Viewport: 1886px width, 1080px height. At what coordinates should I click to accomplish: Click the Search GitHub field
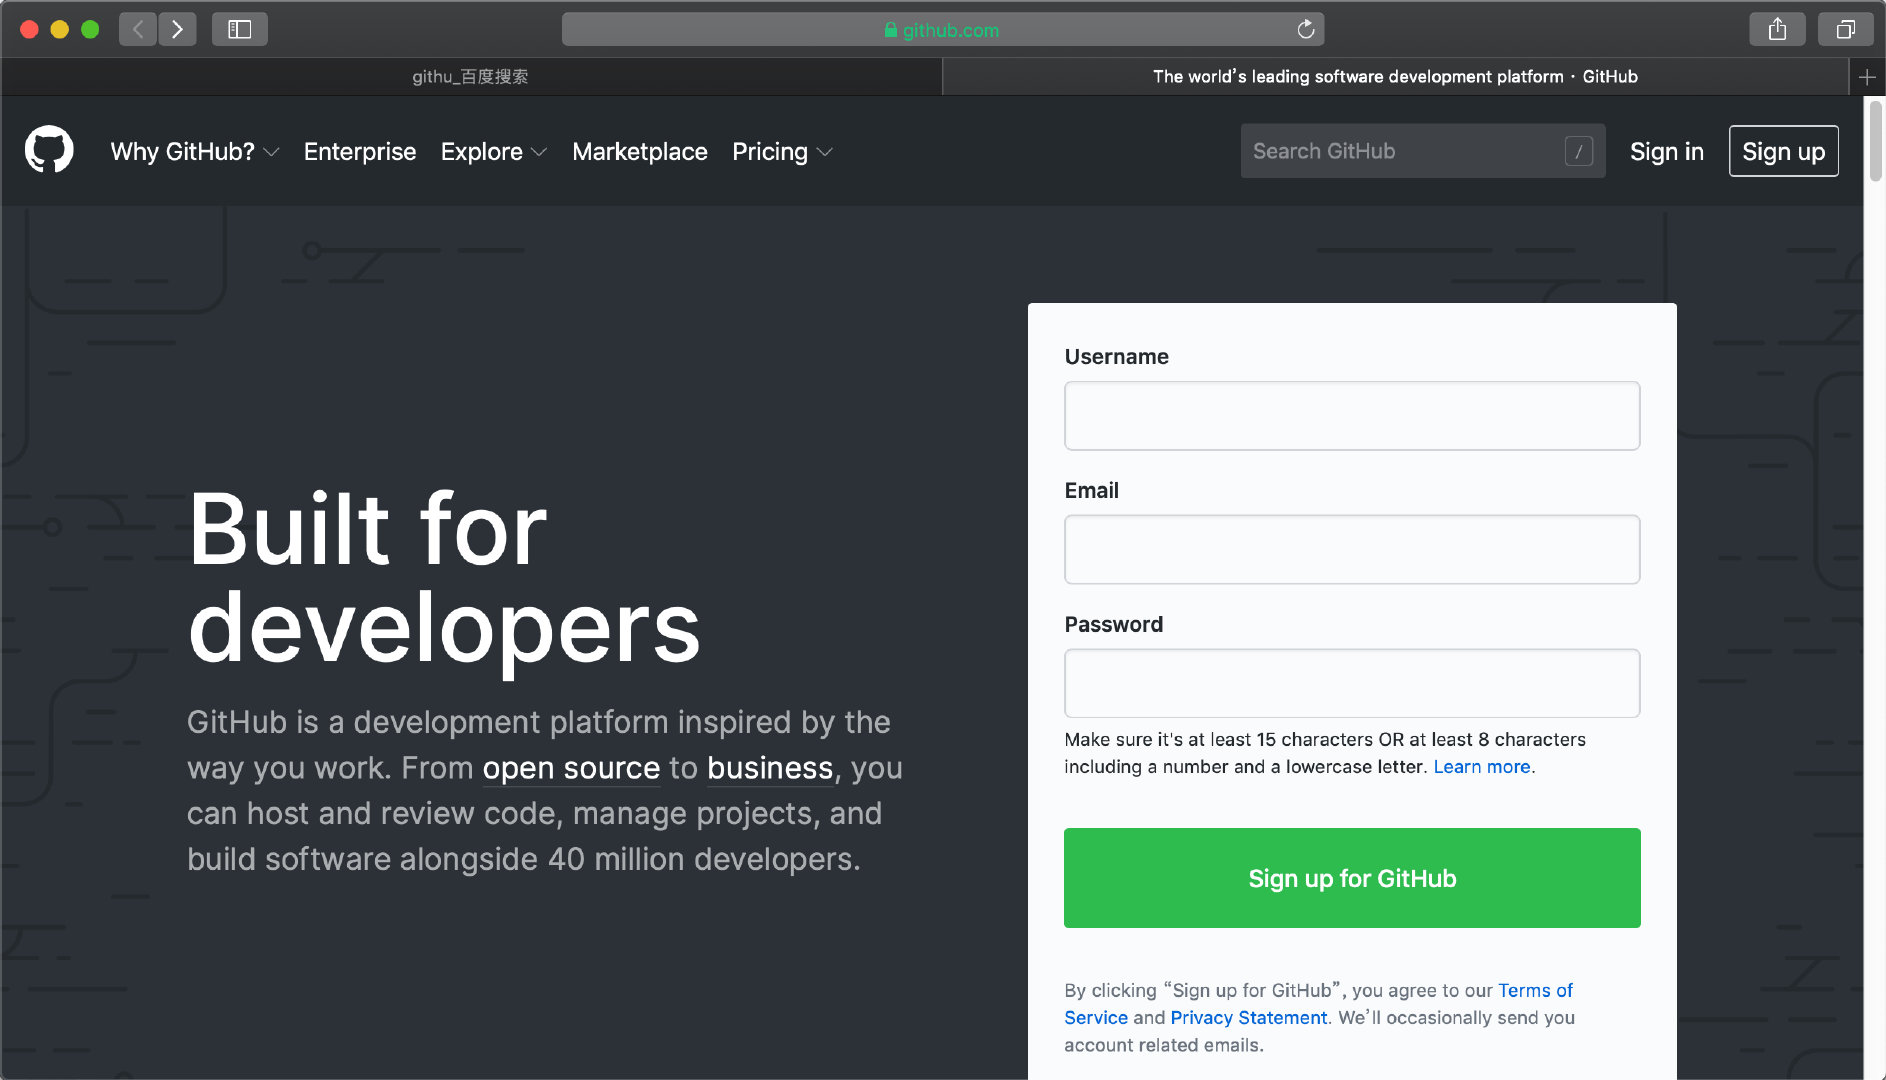(1423, 151)
